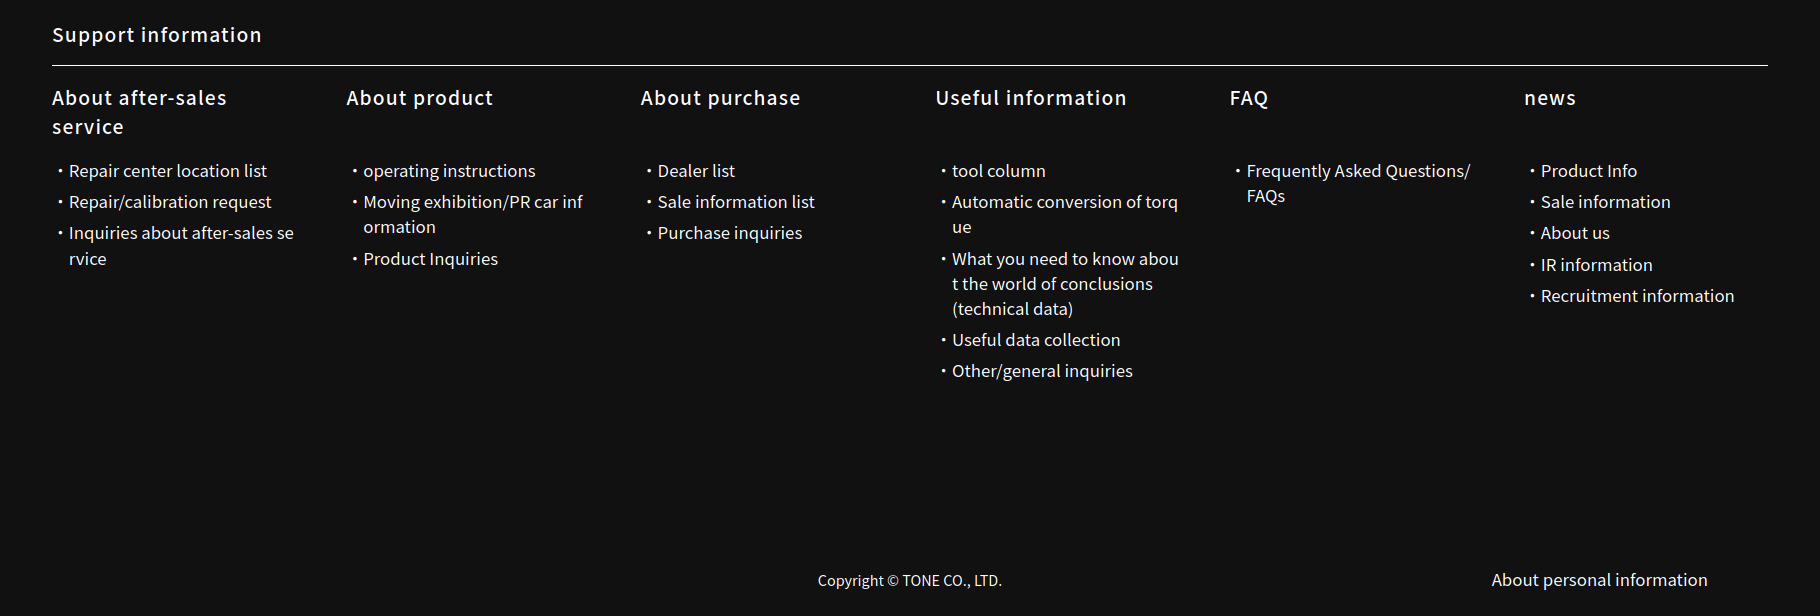The width and height of the screenshot is (1820, 616).
Task: Open Product Info under news
Action: [1588, 171]
